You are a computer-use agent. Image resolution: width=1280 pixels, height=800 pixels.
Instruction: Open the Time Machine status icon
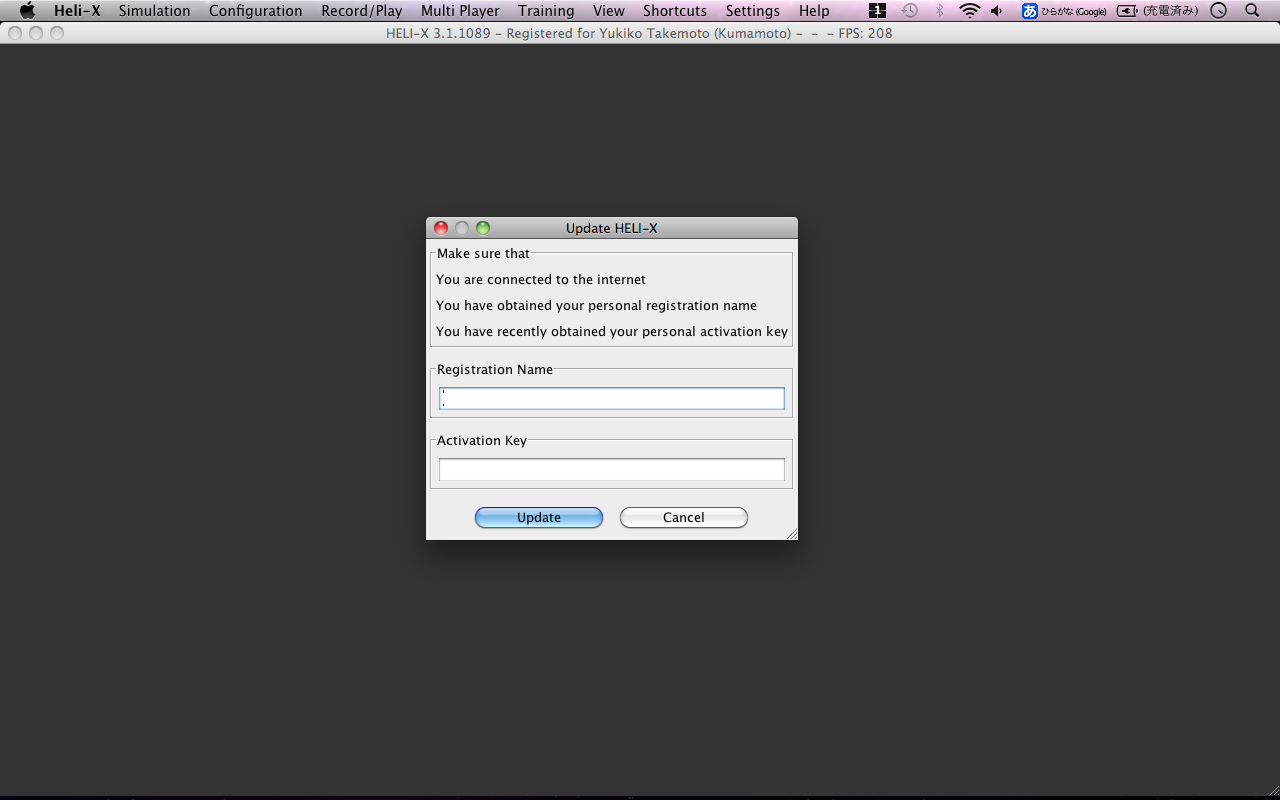pos(909,11)
